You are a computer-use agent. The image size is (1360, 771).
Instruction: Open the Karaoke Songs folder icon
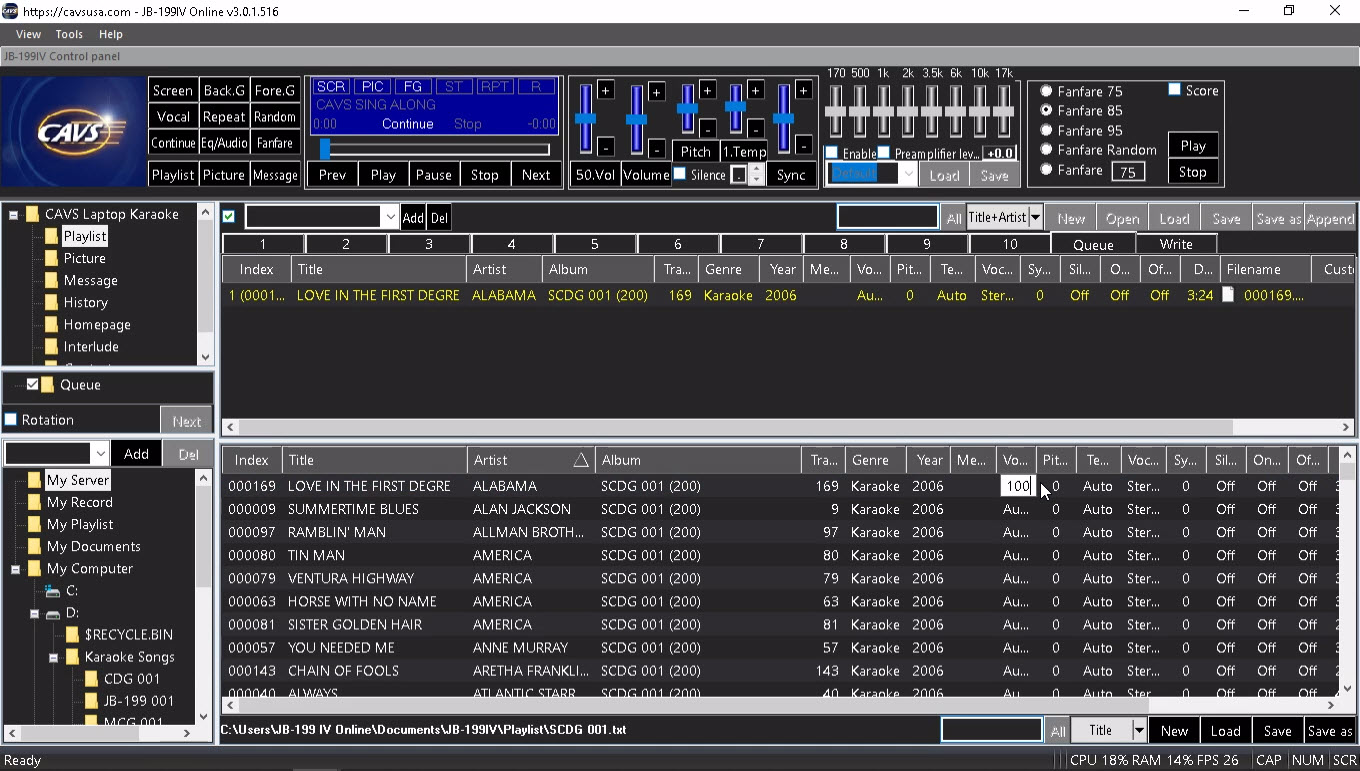72,656
